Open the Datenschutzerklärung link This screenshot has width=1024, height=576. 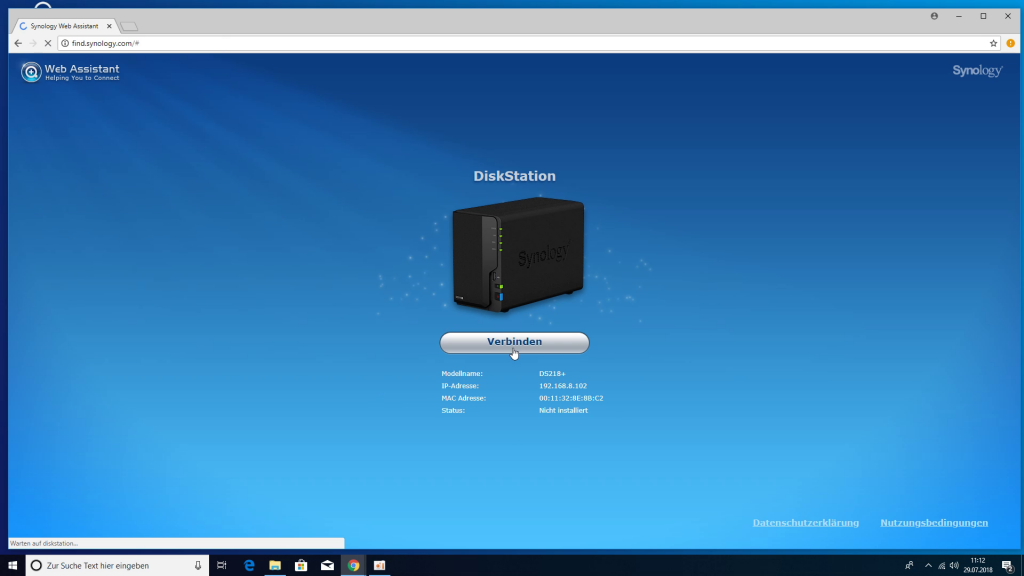pos(805,522)
